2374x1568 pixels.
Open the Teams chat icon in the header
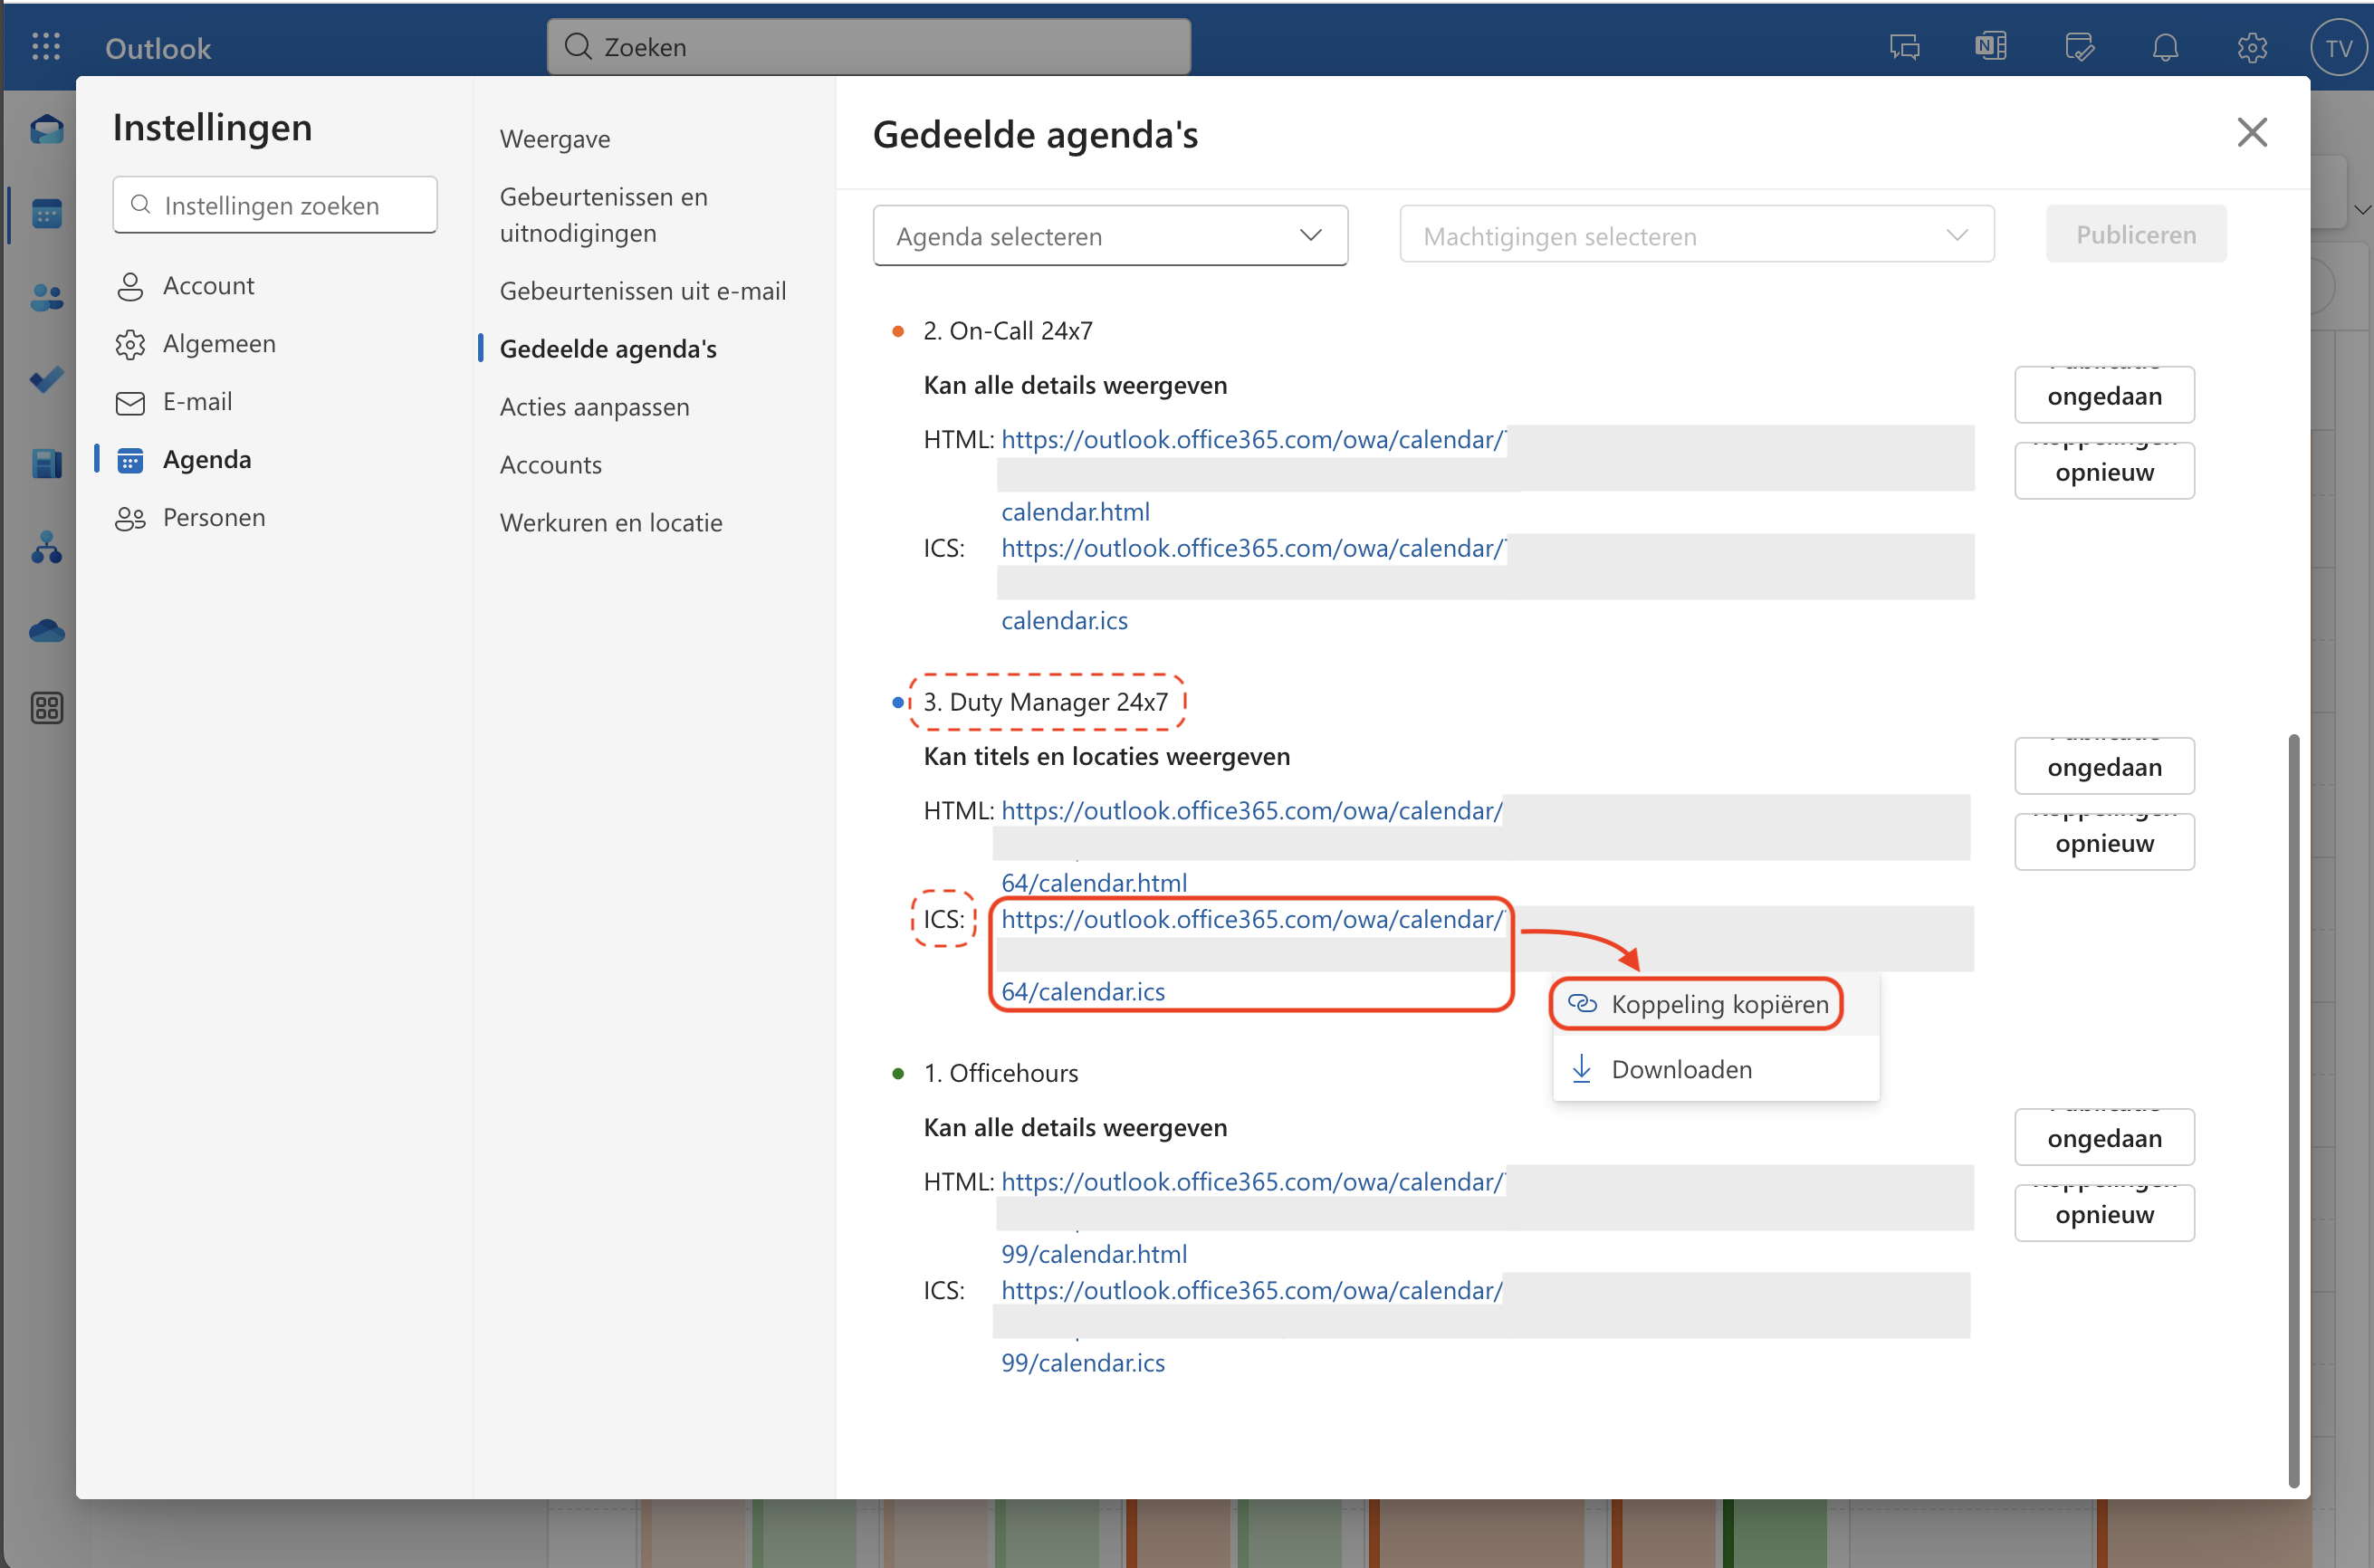pyautogui.click(x=1904, y=47)
